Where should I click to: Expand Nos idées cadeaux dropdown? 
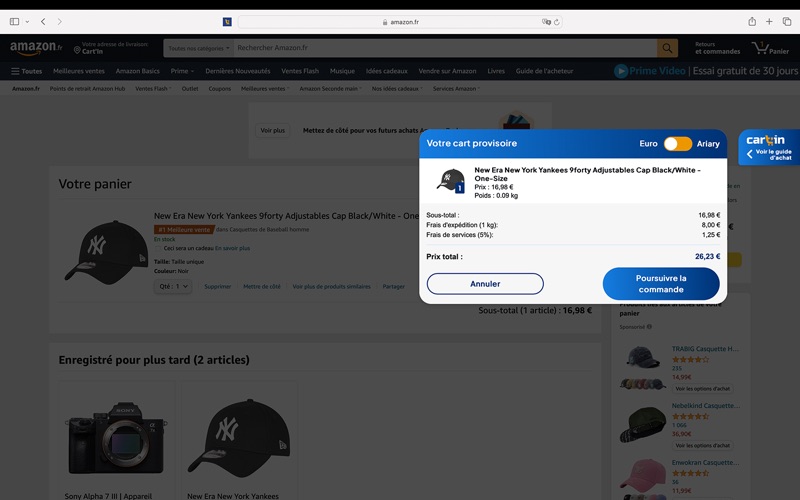point(397,88)
